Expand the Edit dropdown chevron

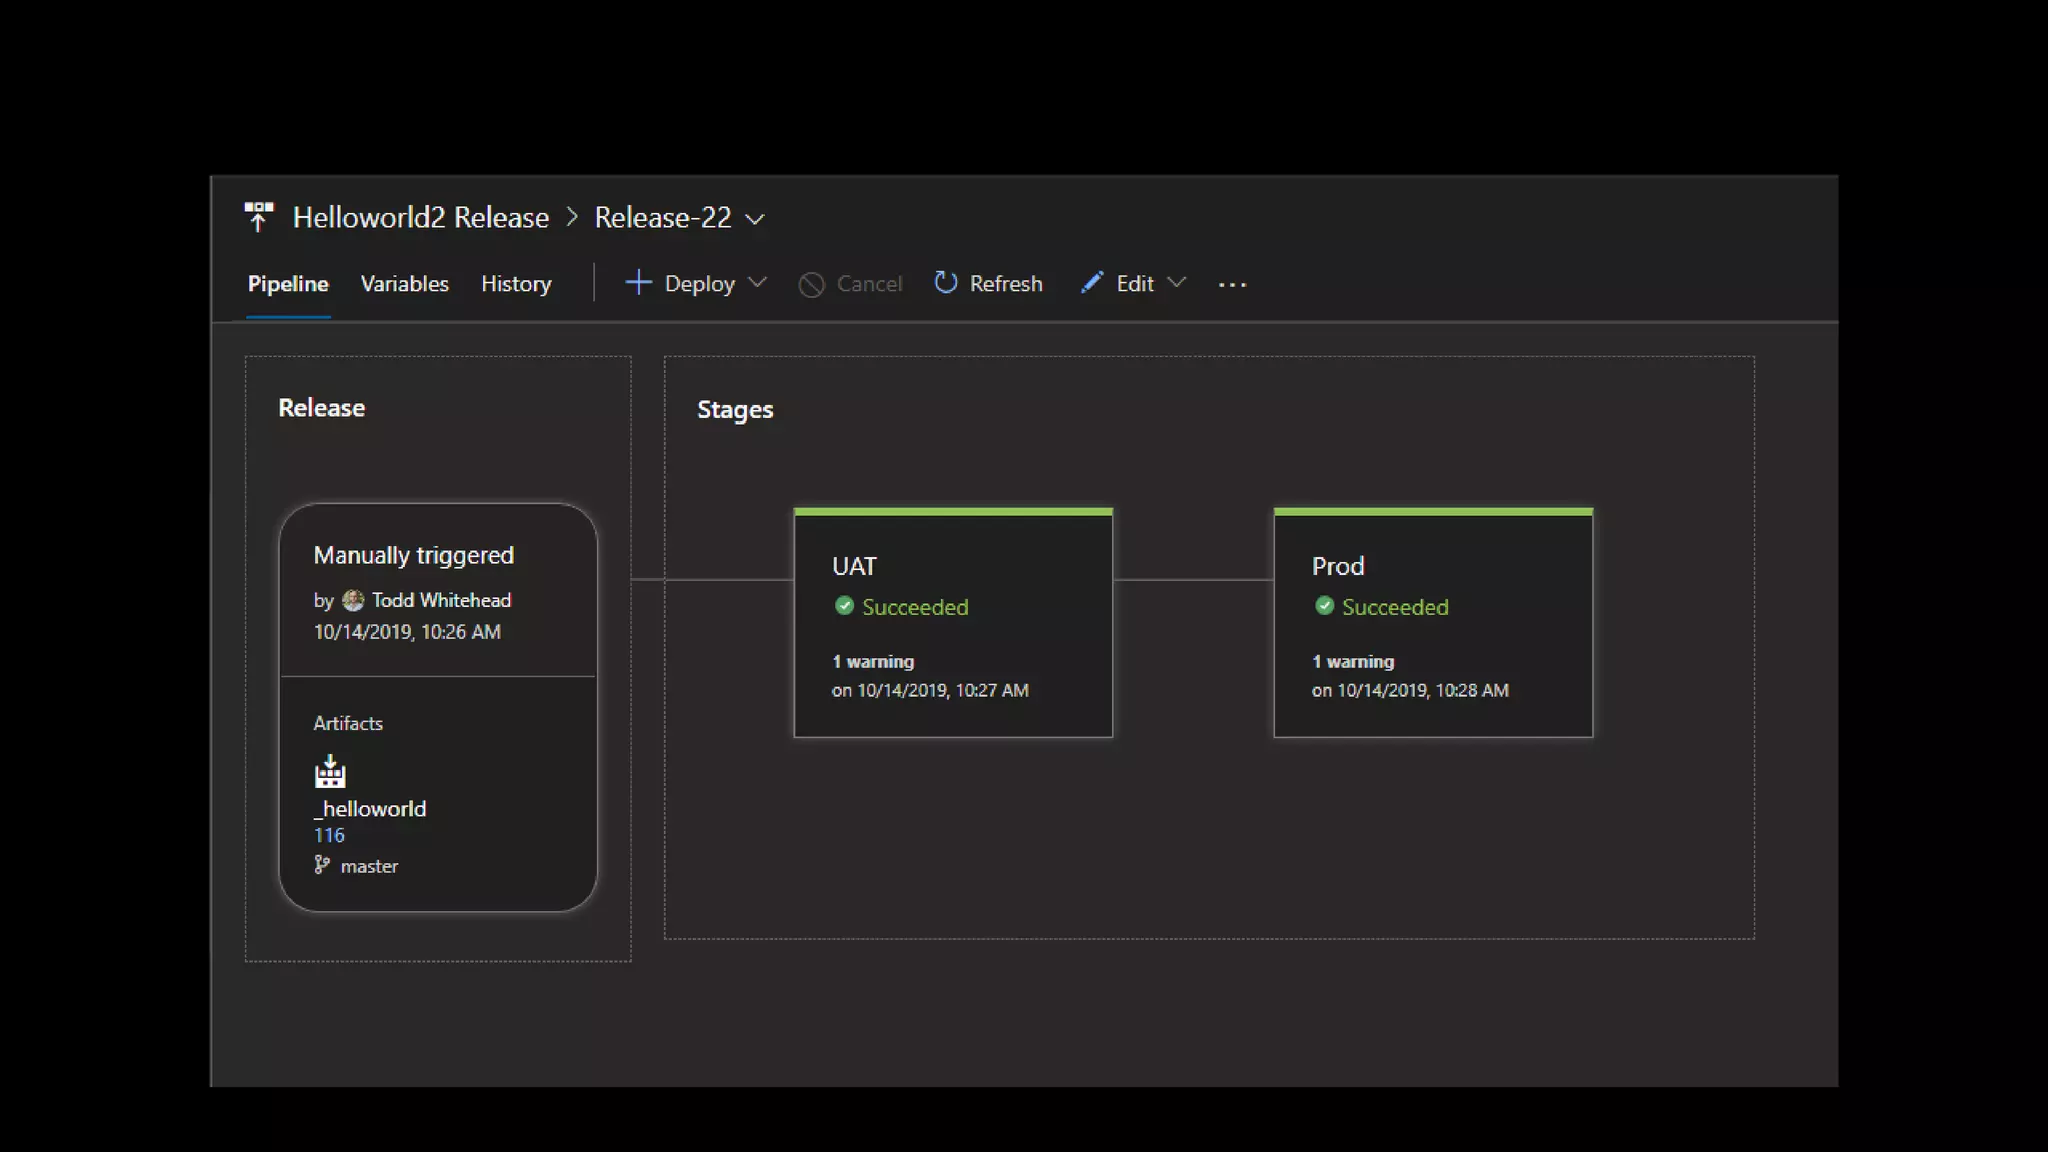(1177, 283)
